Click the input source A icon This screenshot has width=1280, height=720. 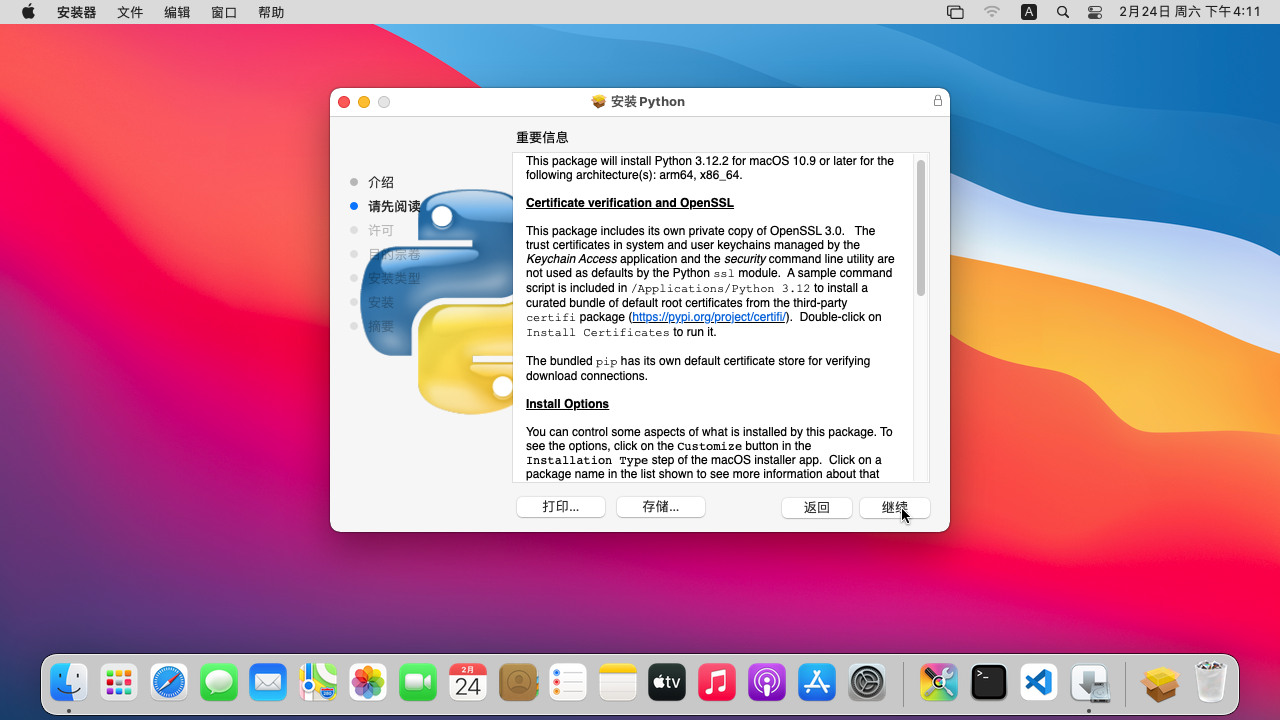coord(1029,12)
